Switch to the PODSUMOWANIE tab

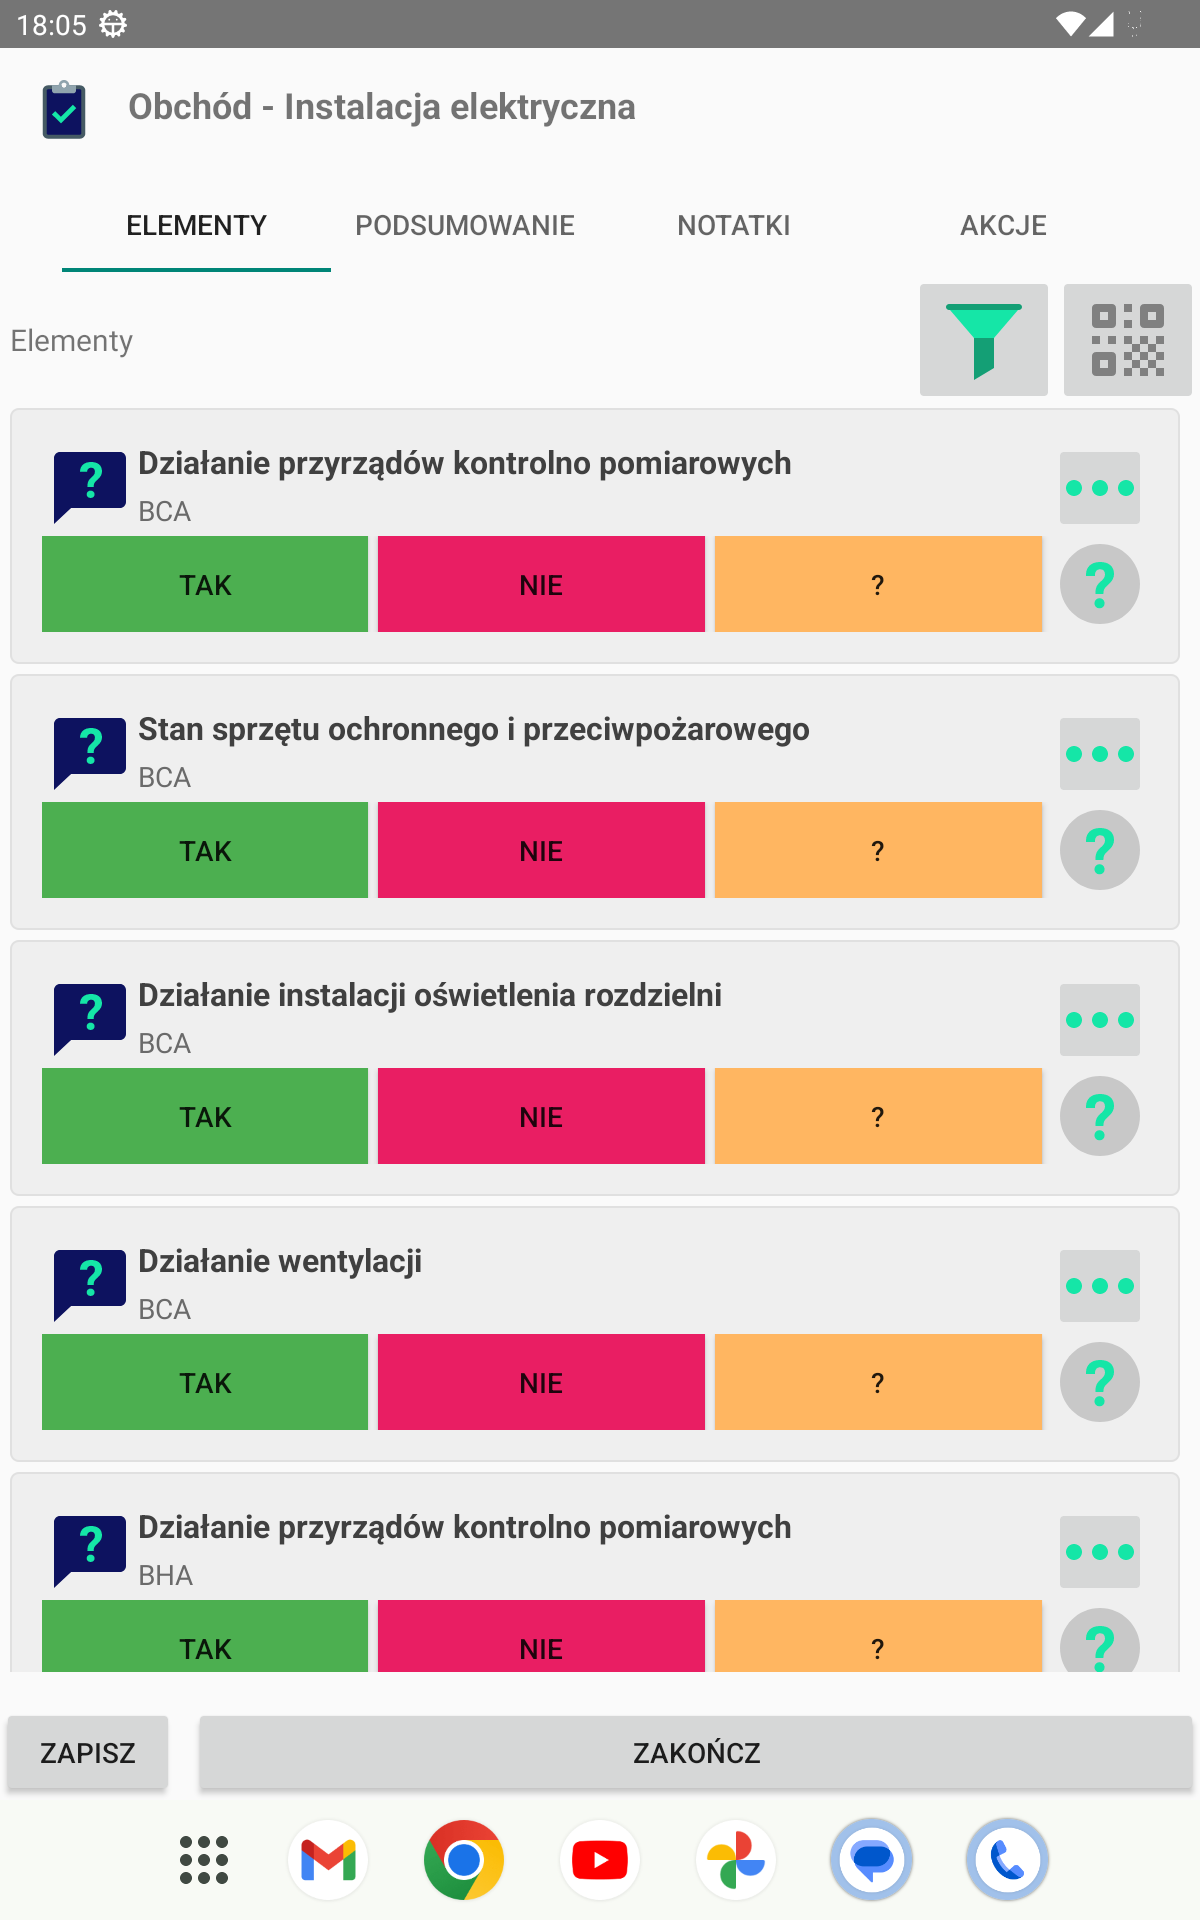[x=465, y=226]
